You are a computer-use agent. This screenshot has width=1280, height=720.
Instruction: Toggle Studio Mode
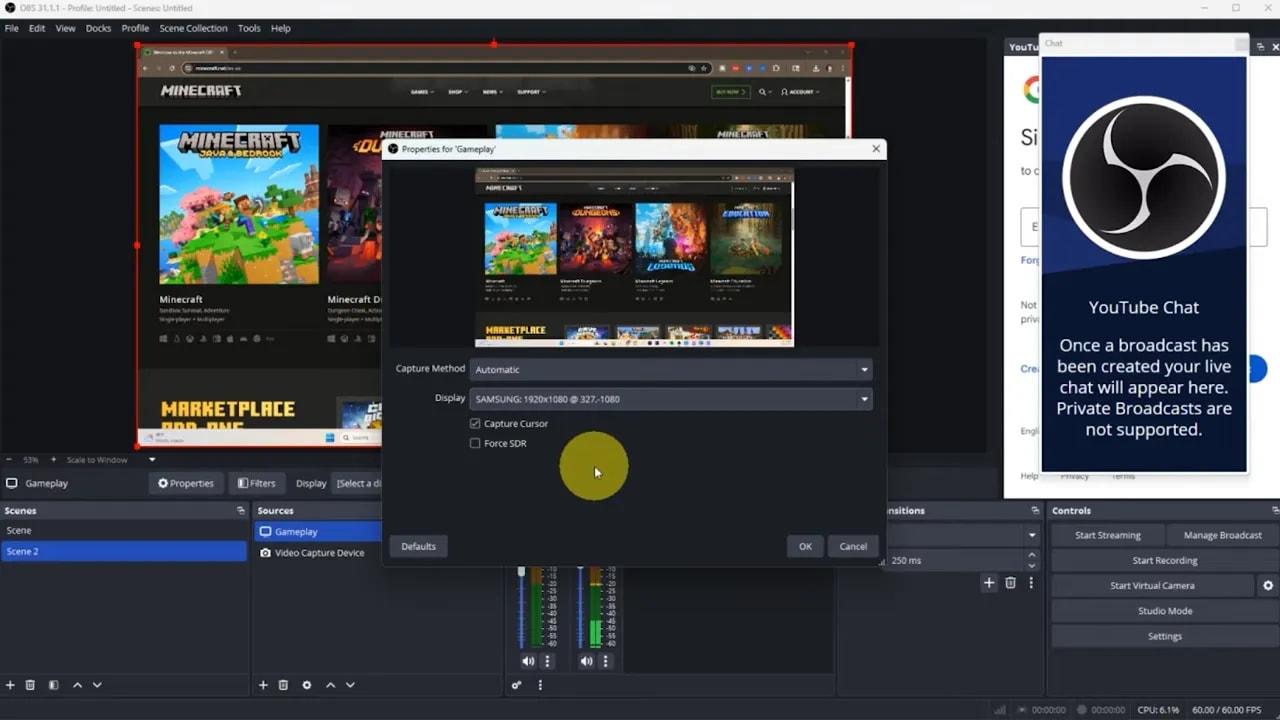click(x=1163, y=610)
